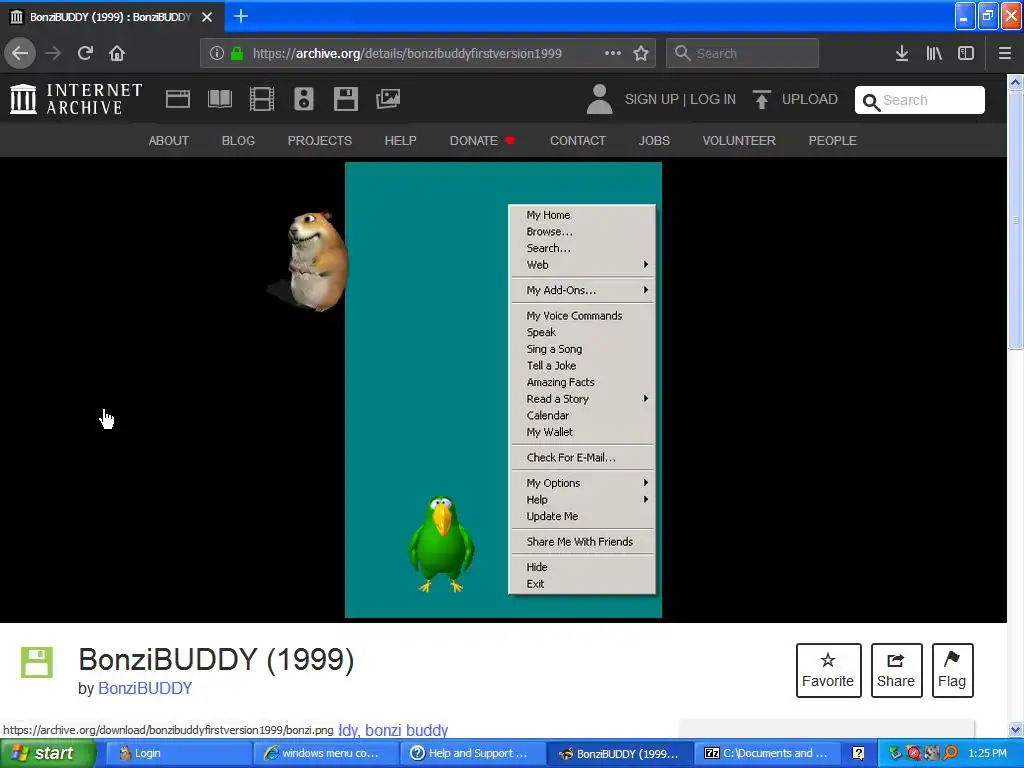Click the upload arrow icon
1024x768 pixels.
761,99
